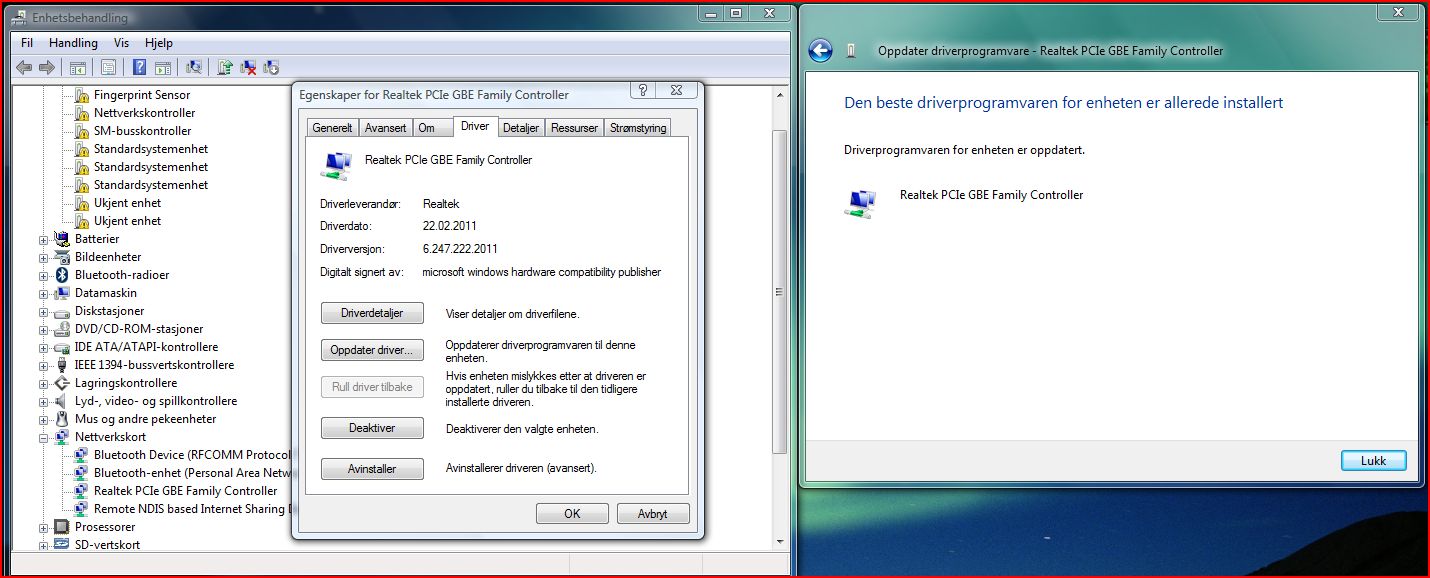
Task: Open Properties via the toolbar properties icon
Action: pyautogui.click(x=108, y=67)
